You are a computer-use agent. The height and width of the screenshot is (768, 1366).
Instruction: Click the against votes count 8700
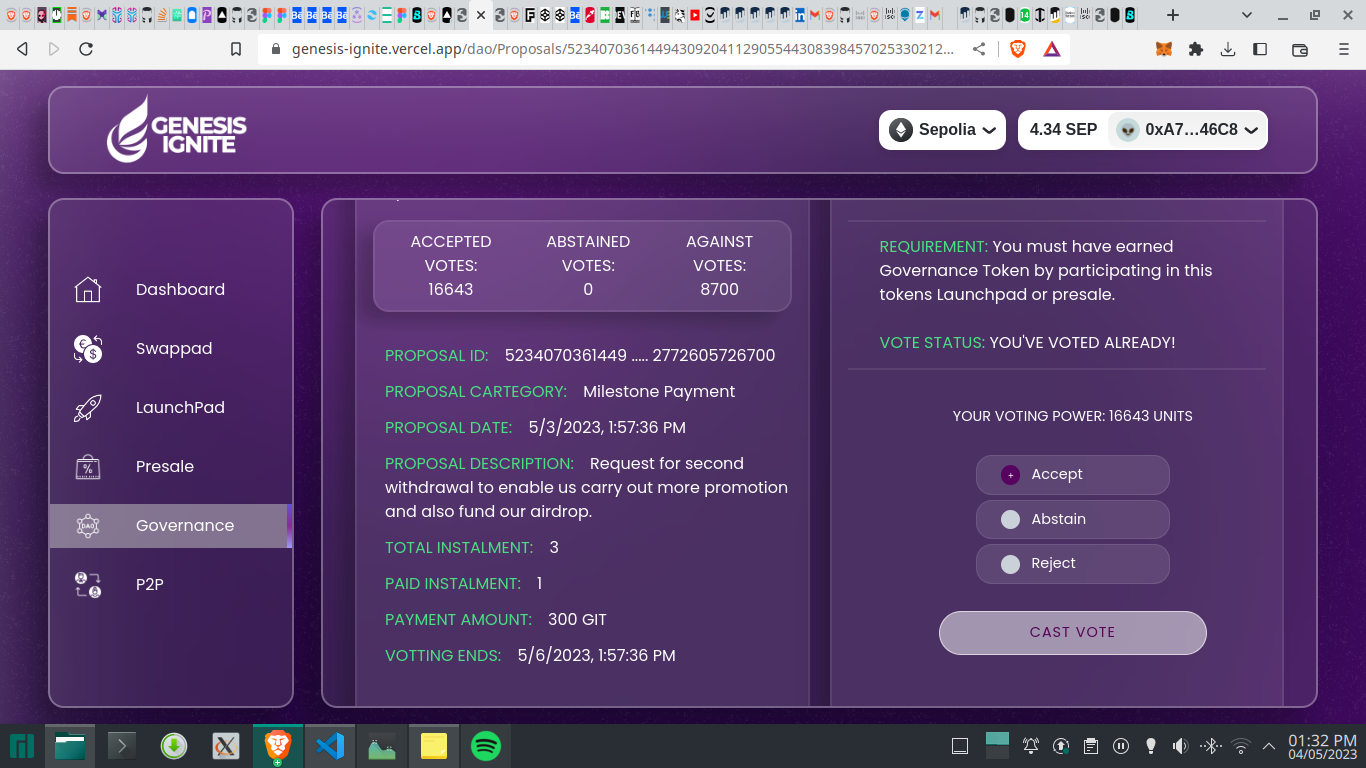pos(719,289)
